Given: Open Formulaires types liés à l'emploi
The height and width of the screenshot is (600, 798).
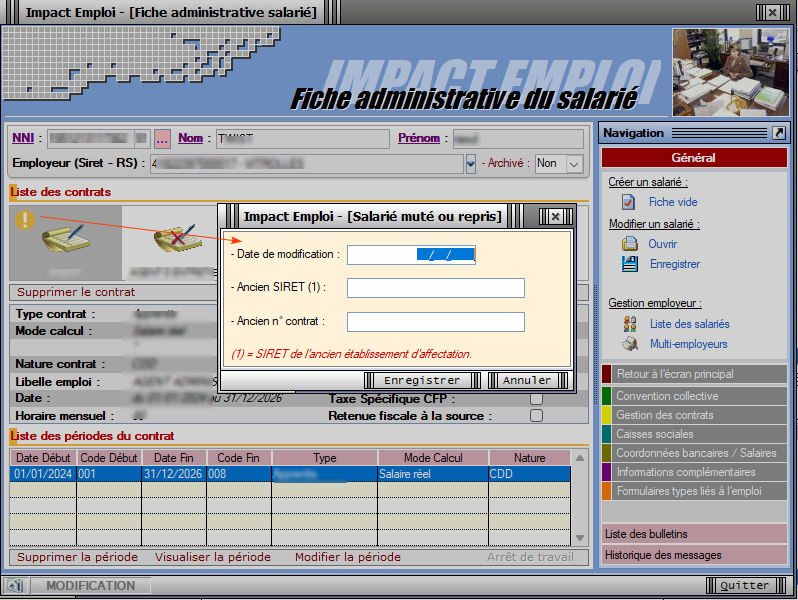Looking at the screenshot, I should (694, 491).
